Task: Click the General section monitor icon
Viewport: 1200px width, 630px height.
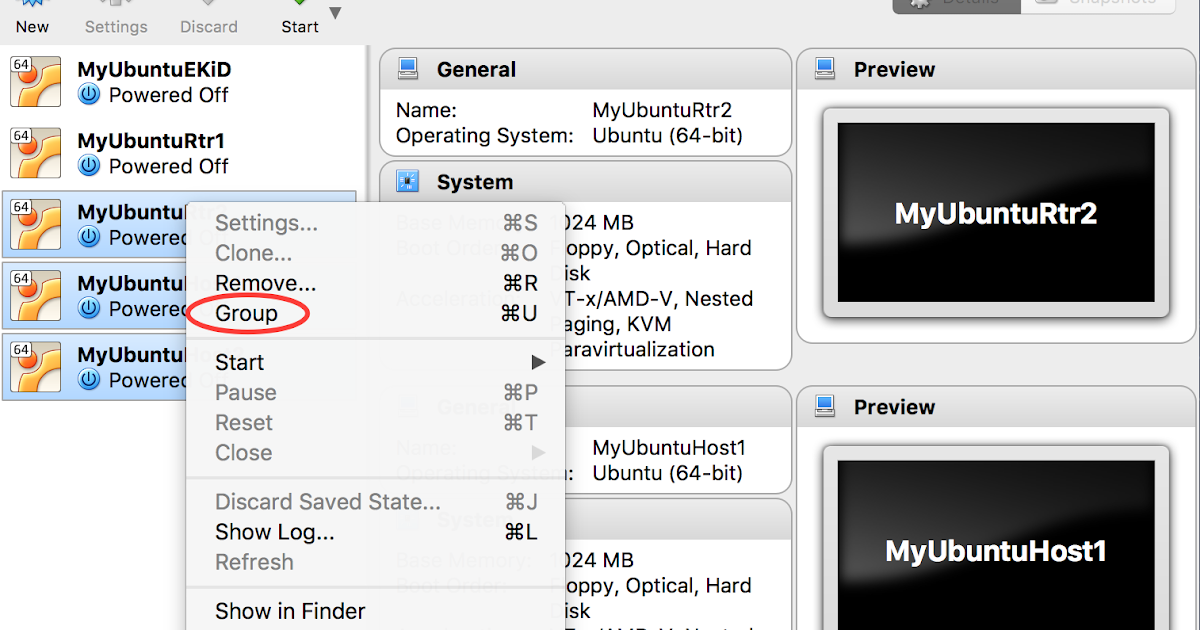Action: [x=407, y=68]
